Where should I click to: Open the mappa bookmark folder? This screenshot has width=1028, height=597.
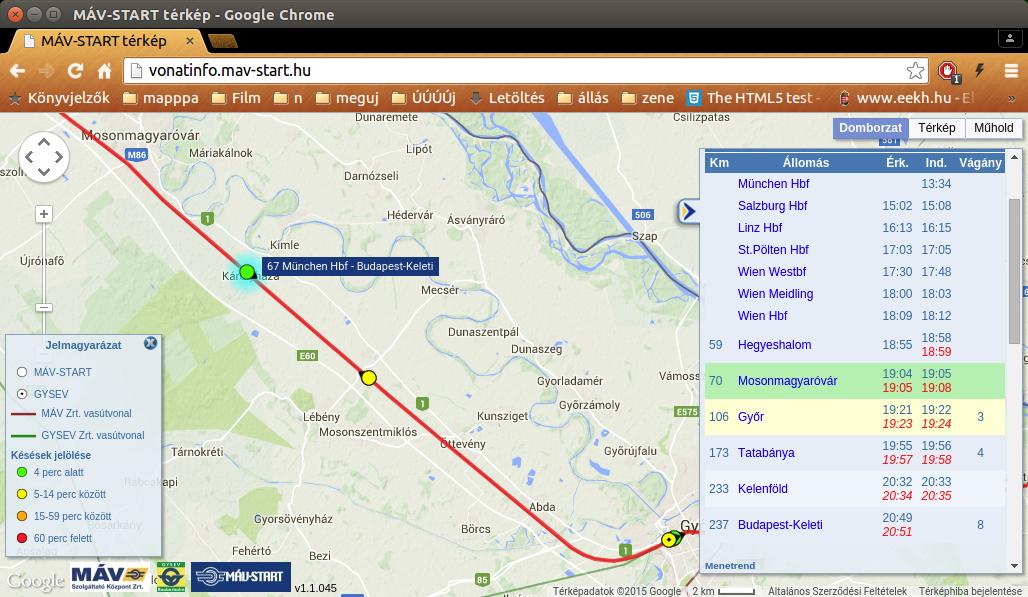[161, 98]
